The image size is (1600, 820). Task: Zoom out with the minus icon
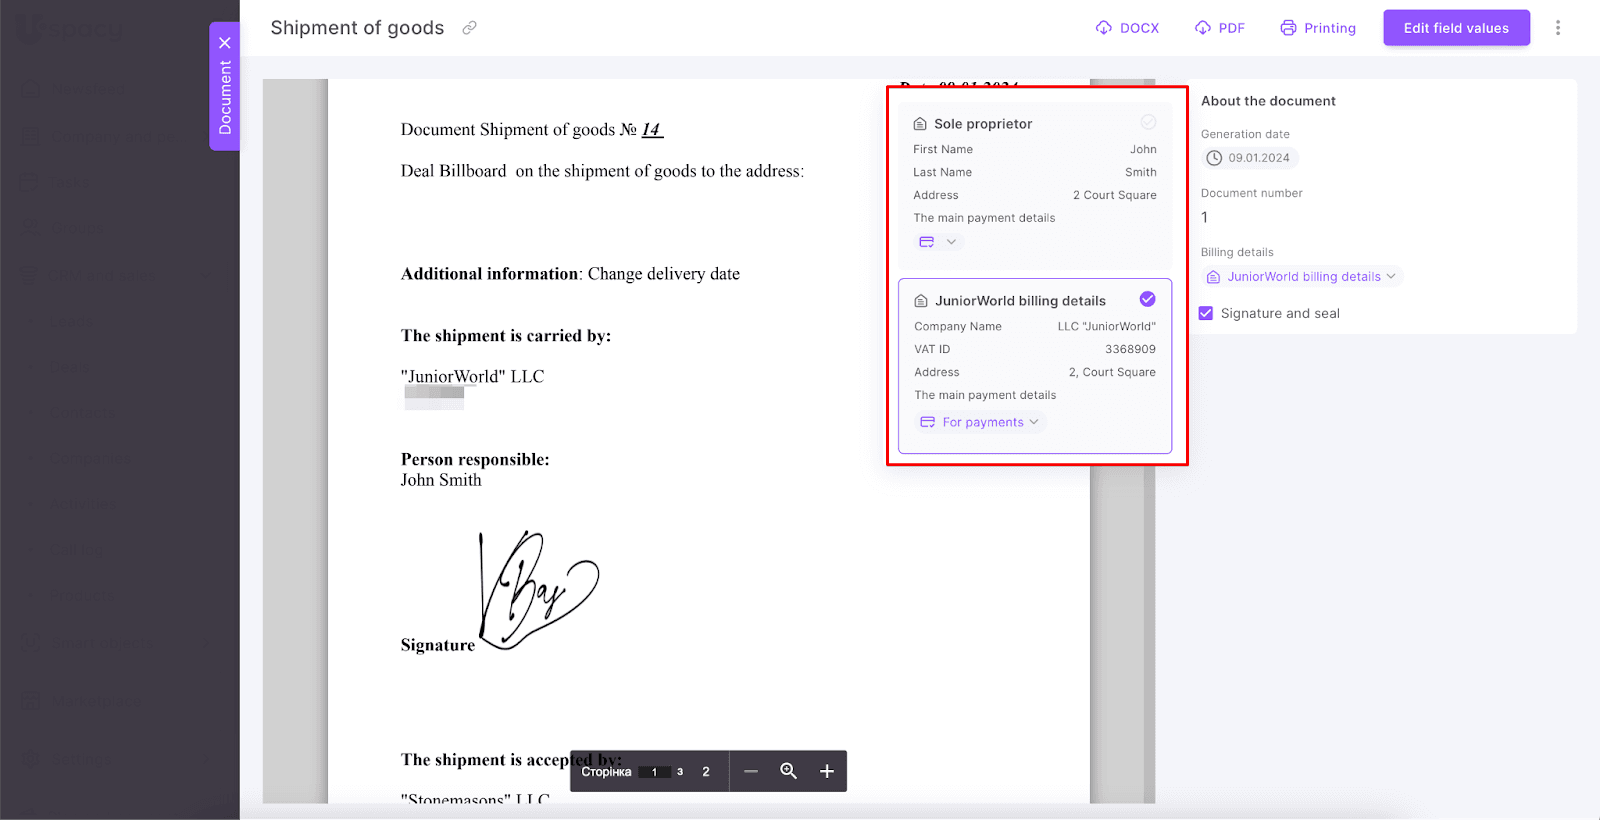(751, 771)
